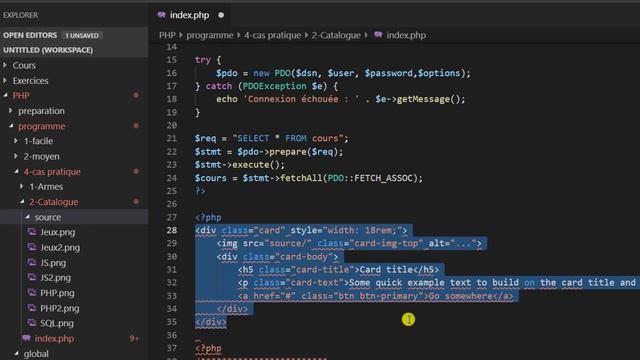Select the global folder label
This screenshot has width=640, height=360.
[x=36, y=354]
